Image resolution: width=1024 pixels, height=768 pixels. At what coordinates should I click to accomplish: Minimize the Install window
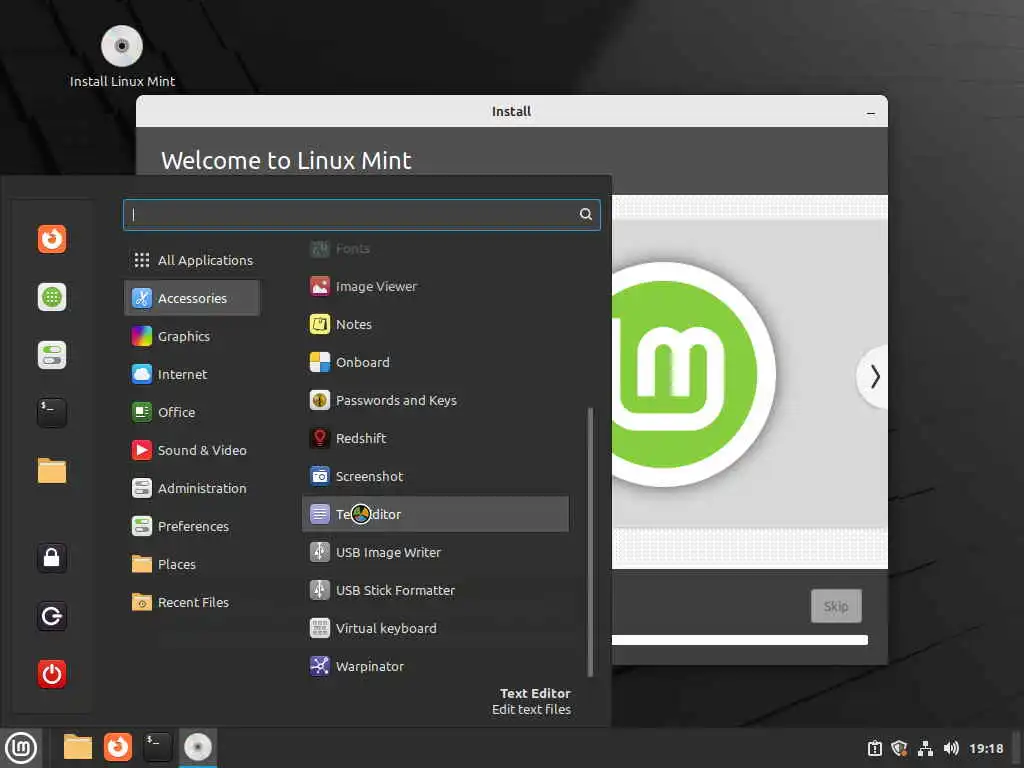871,112
